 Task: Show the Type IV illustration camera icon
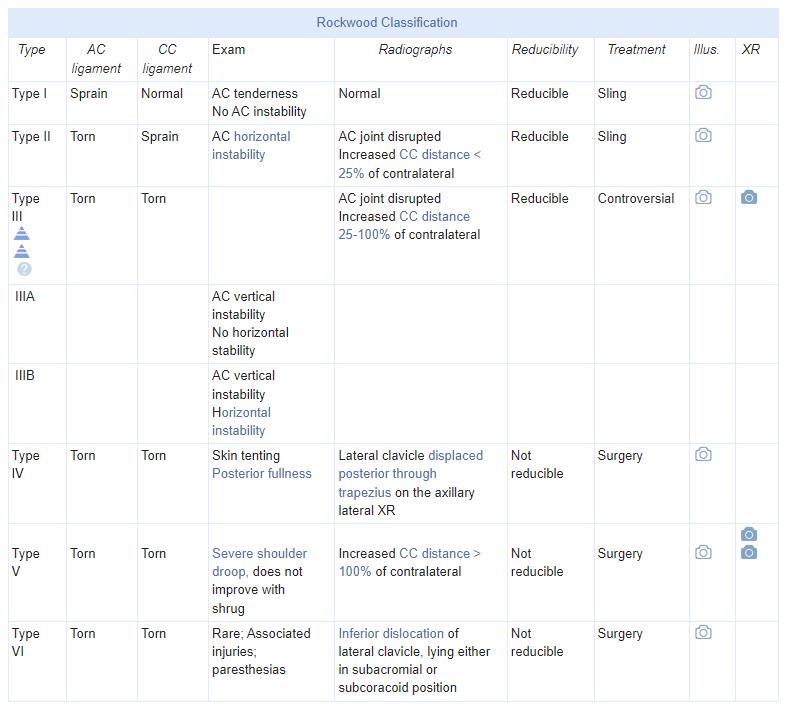[x=703, y=455]
